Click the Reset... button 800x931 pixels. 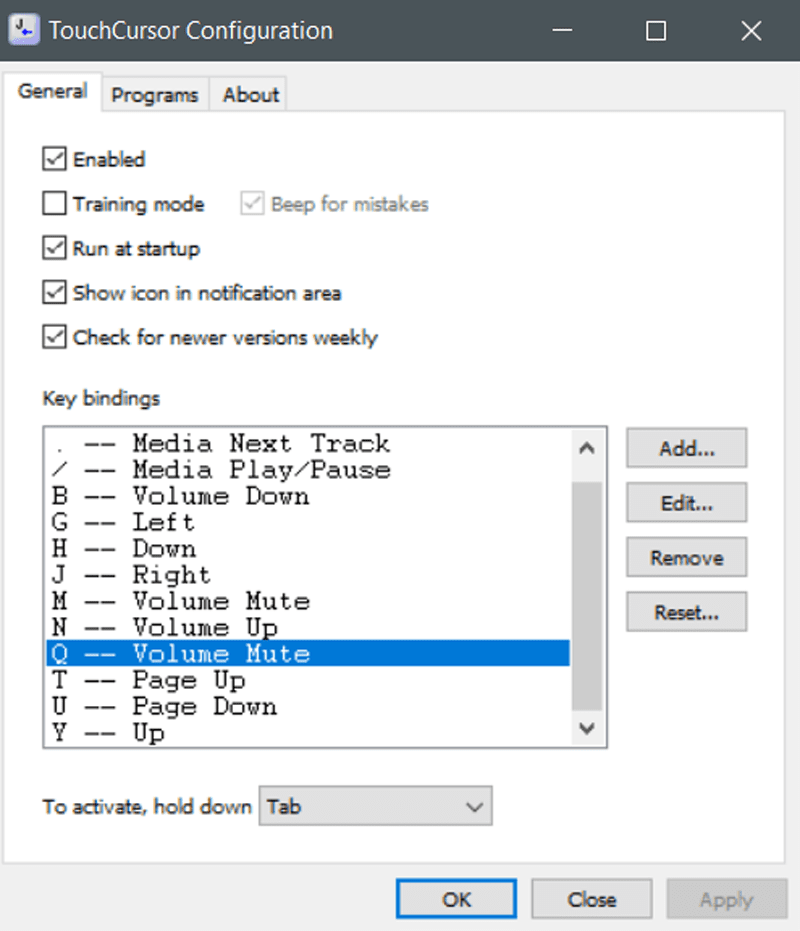point(687,612)
